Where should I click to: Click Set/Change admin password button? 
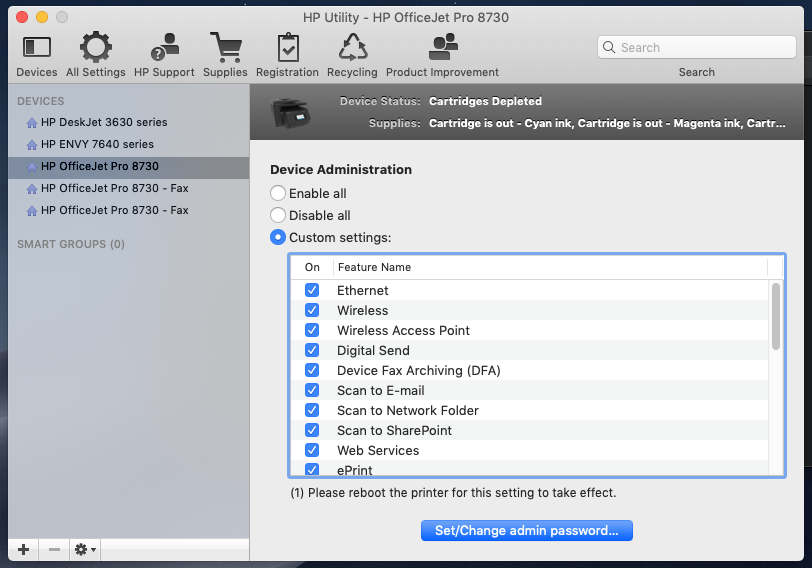(x=527, y=530)
